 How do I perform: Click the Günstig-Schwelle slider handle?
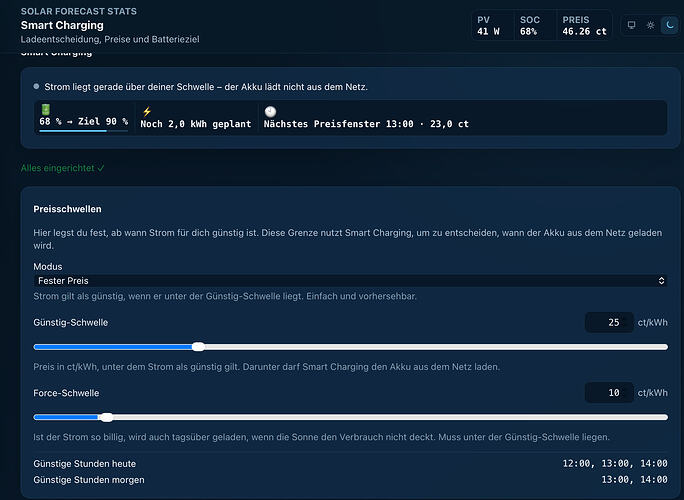pos(198,347)
